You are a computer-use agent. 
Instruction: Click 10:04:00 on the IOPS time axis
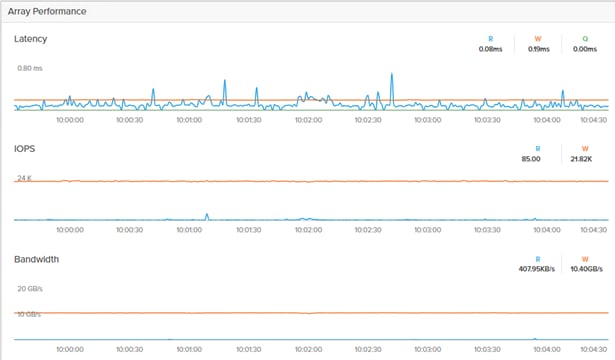click(547, 230)
